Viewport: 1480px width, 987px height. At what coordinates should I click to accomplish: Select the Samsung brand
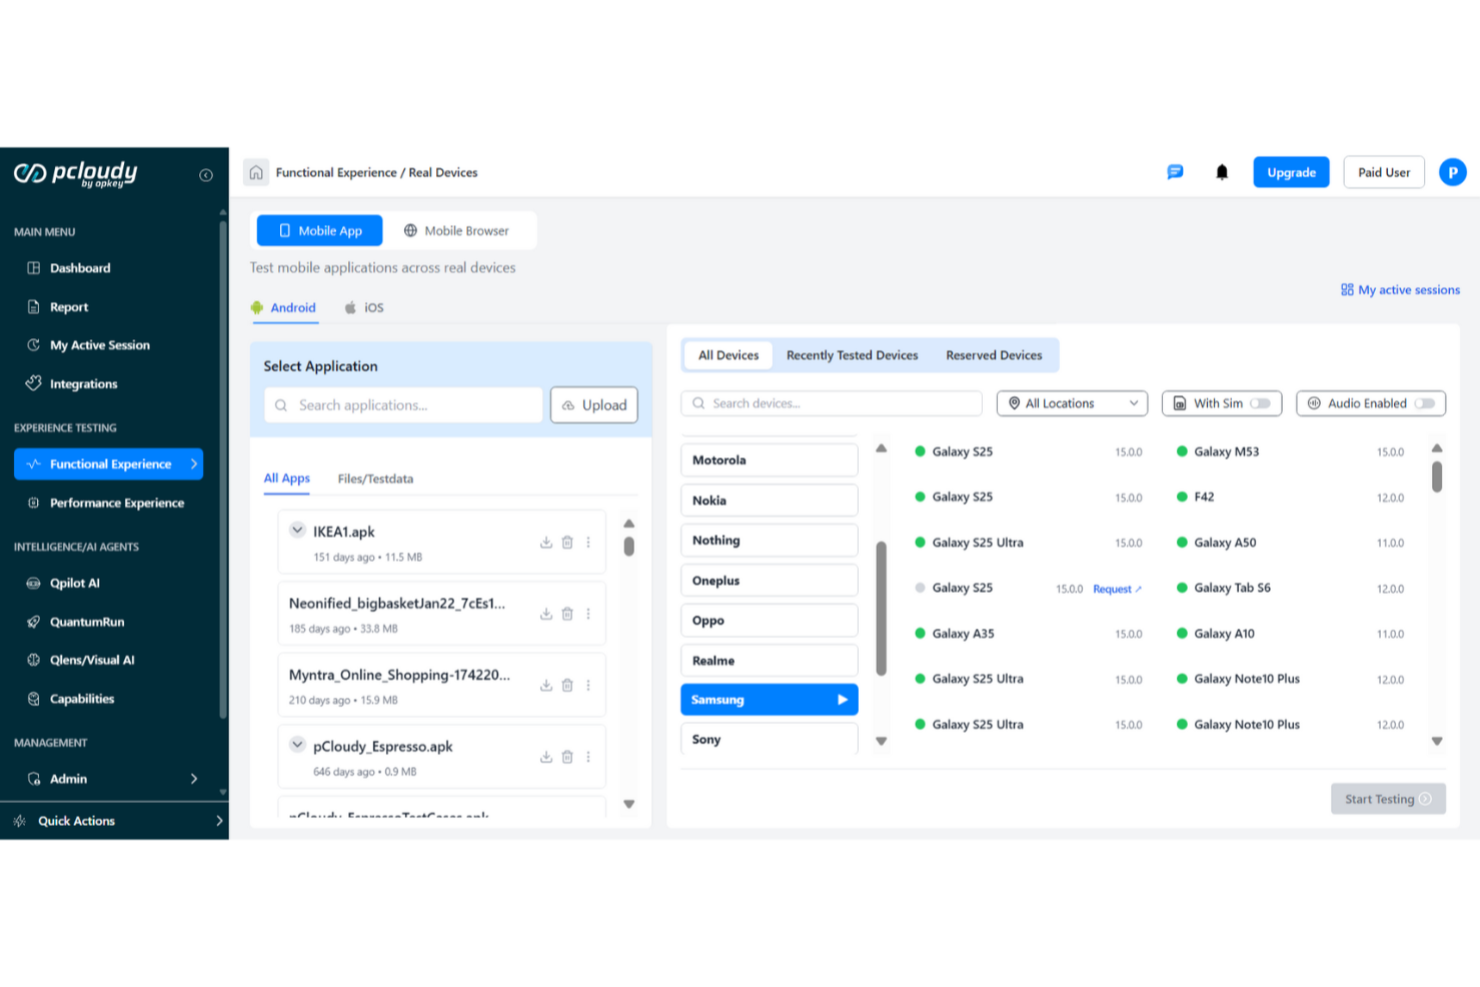click(769, 700)
